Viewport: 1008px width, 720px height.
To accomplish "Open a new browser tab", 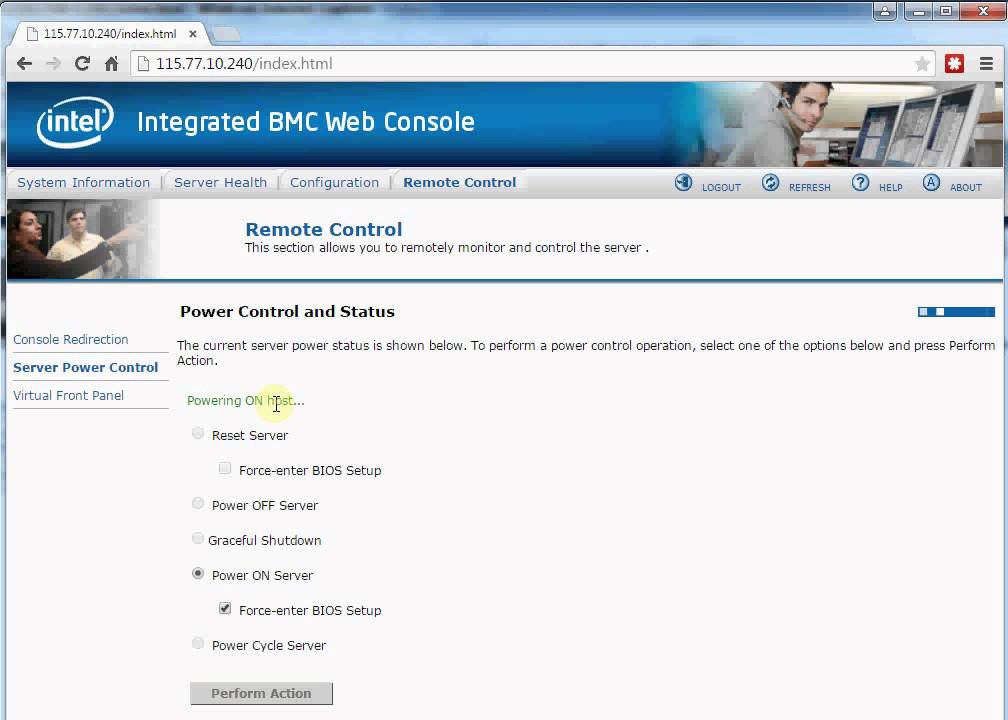I will [x=226, y=34].
